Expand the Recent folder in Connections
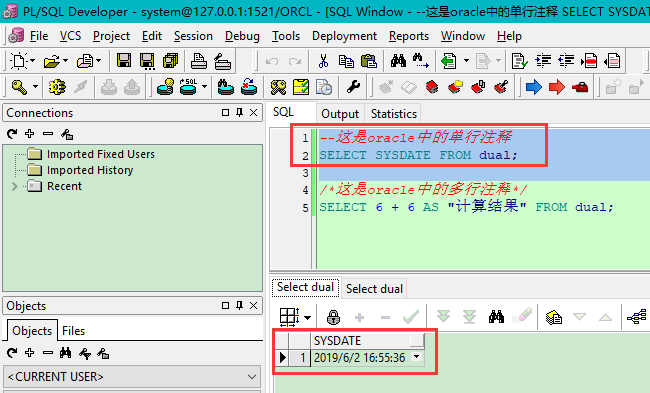Screen dimensions: 650x393 [x=15, y=187]
